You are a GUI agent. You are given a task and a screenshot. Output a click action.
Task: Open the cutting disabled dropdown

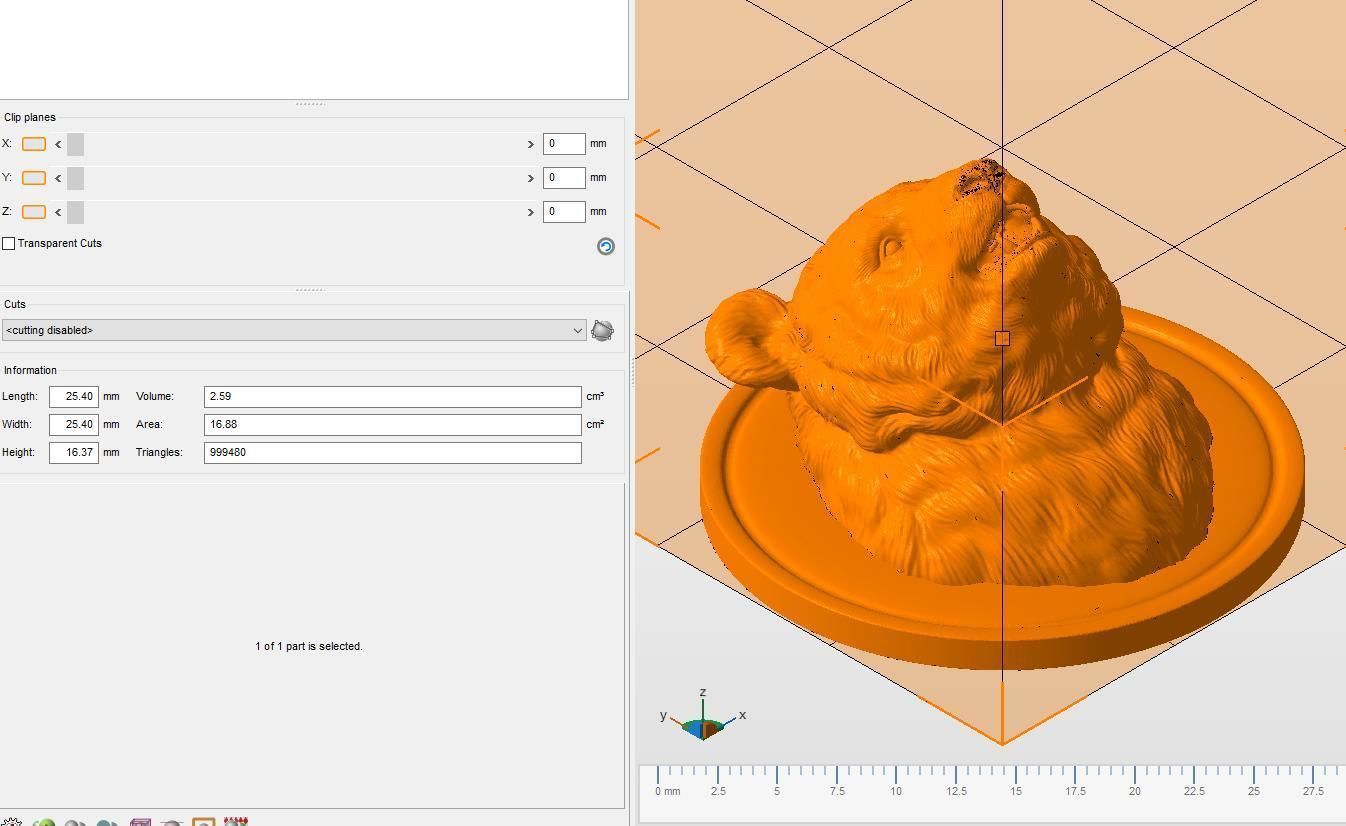pyautogui.click(x=294, y=330)
